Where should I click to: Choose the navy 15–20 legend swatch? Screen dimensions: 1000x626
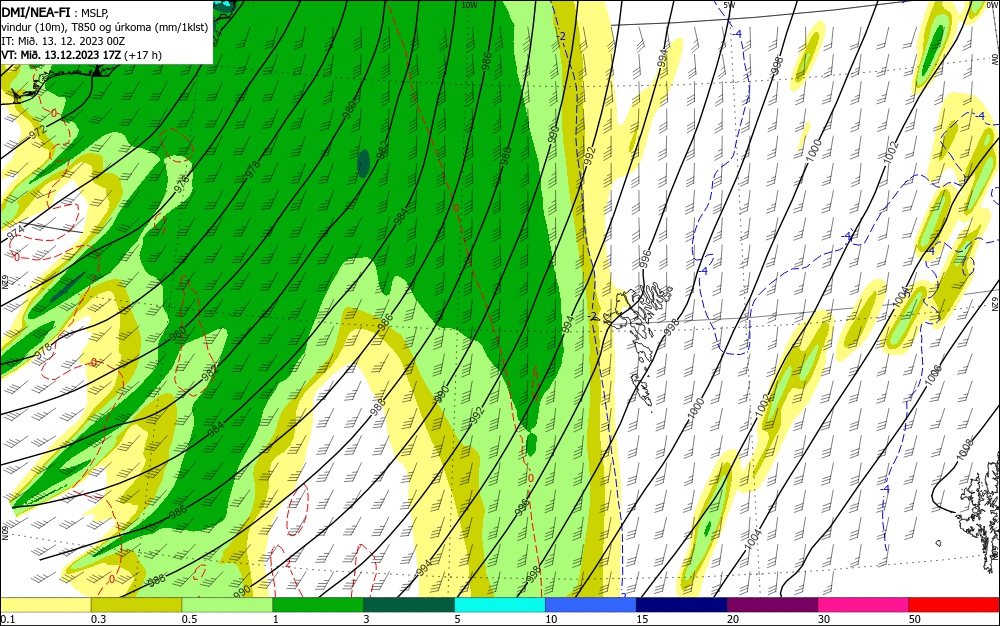(682, 605)
